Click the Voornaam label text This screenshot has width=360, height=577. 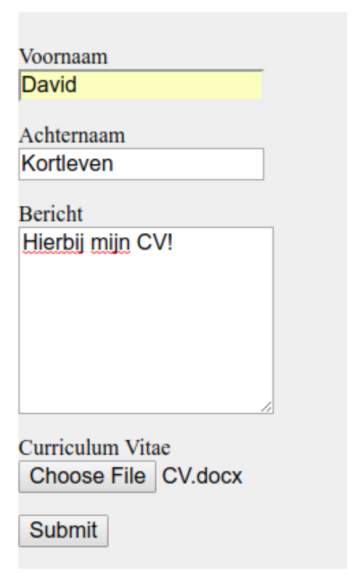tap(63, 57)
